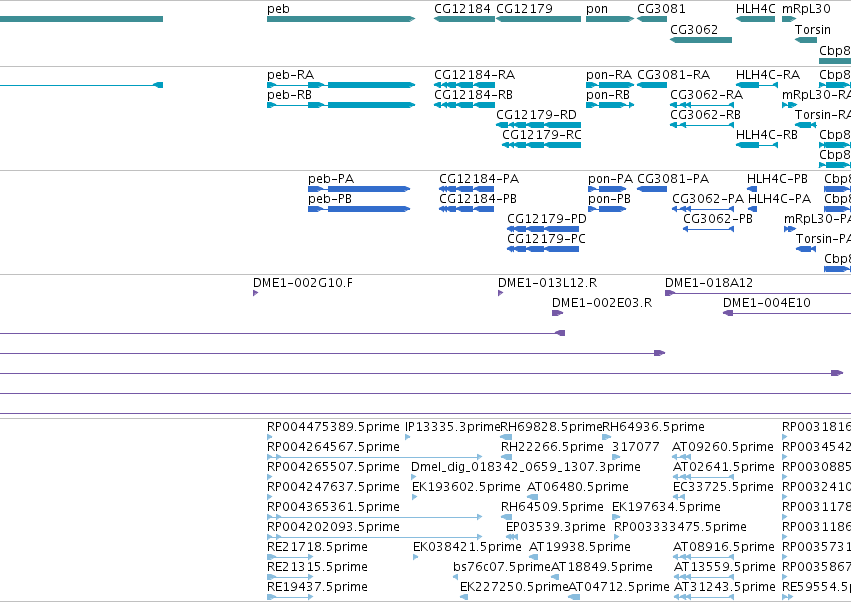Select the pon-PA protein

pyautogui.click(x=607, y=189)
